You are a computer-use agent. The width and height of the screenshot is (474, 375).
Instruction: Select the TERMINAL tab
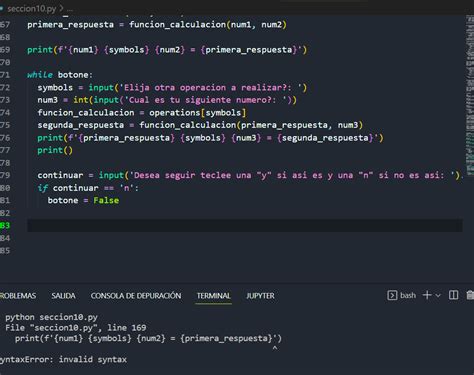click(x=213, y=296)
